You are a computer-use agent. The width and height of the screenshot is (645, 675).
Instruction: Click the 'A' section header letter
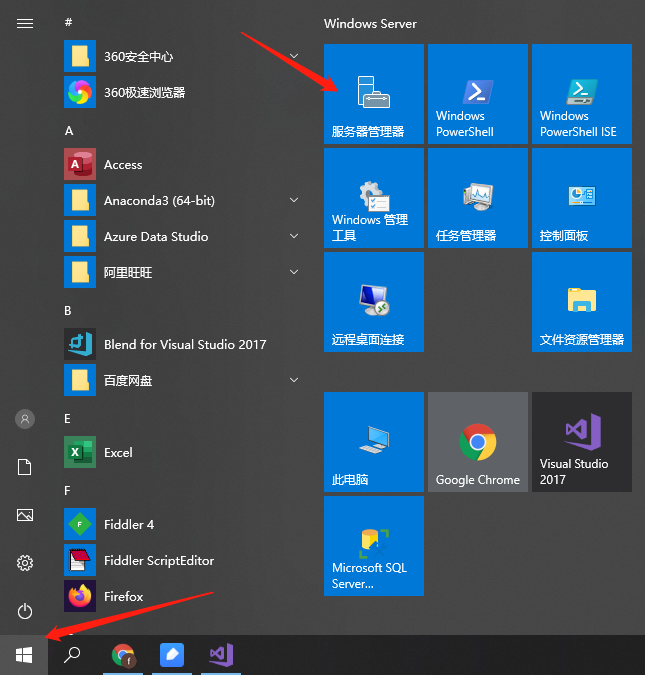click(x=69, y=131)
